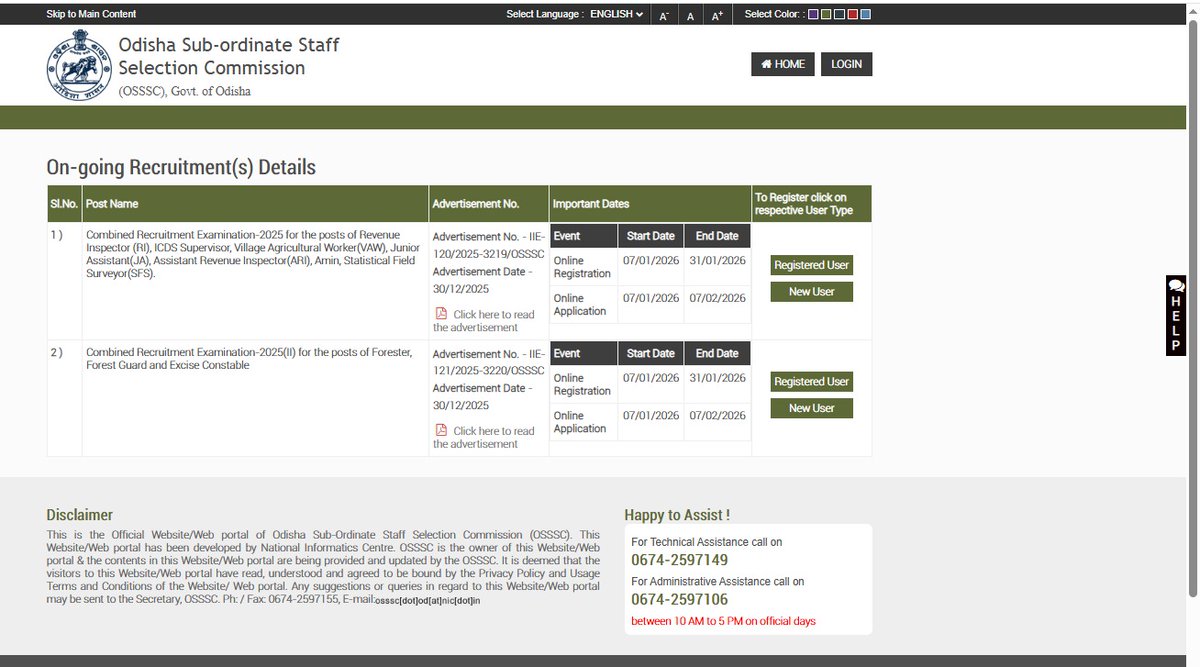Click the Advertisement No. column header
Viewport: 1200px width, 667px height.
tap(489, 203)
